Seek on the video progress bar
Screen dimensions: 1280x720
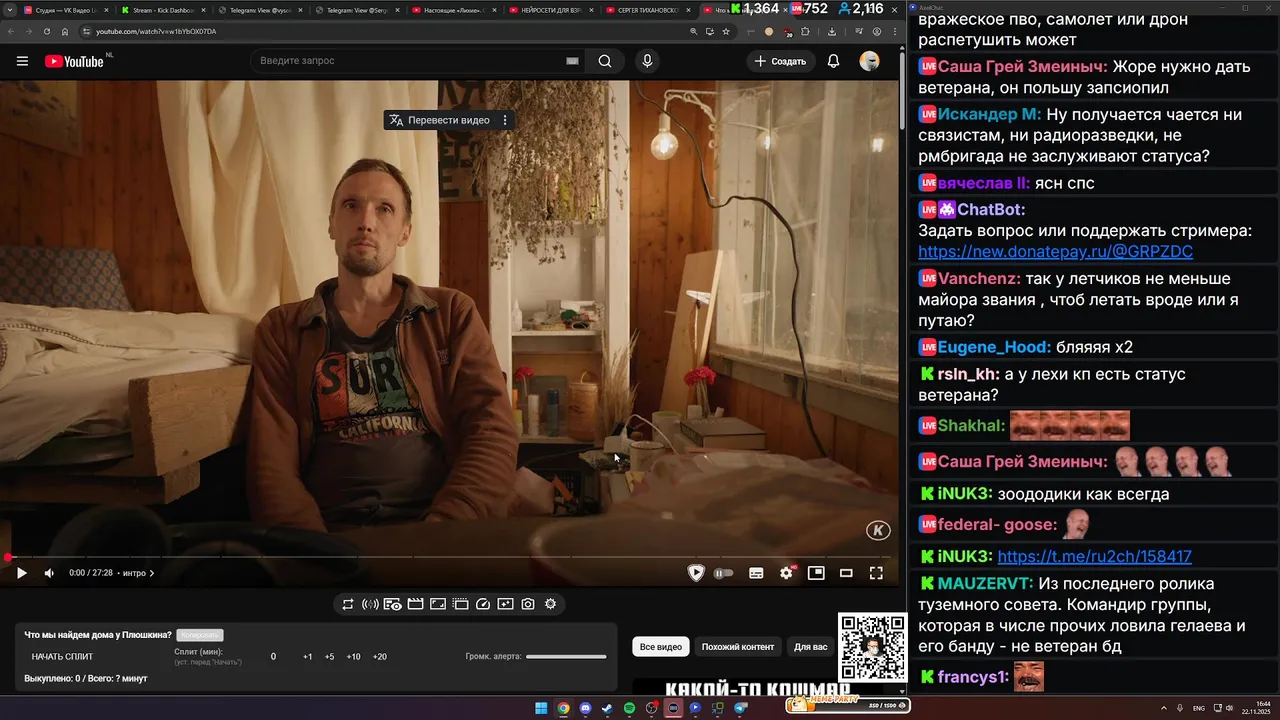tap(450, 557)
